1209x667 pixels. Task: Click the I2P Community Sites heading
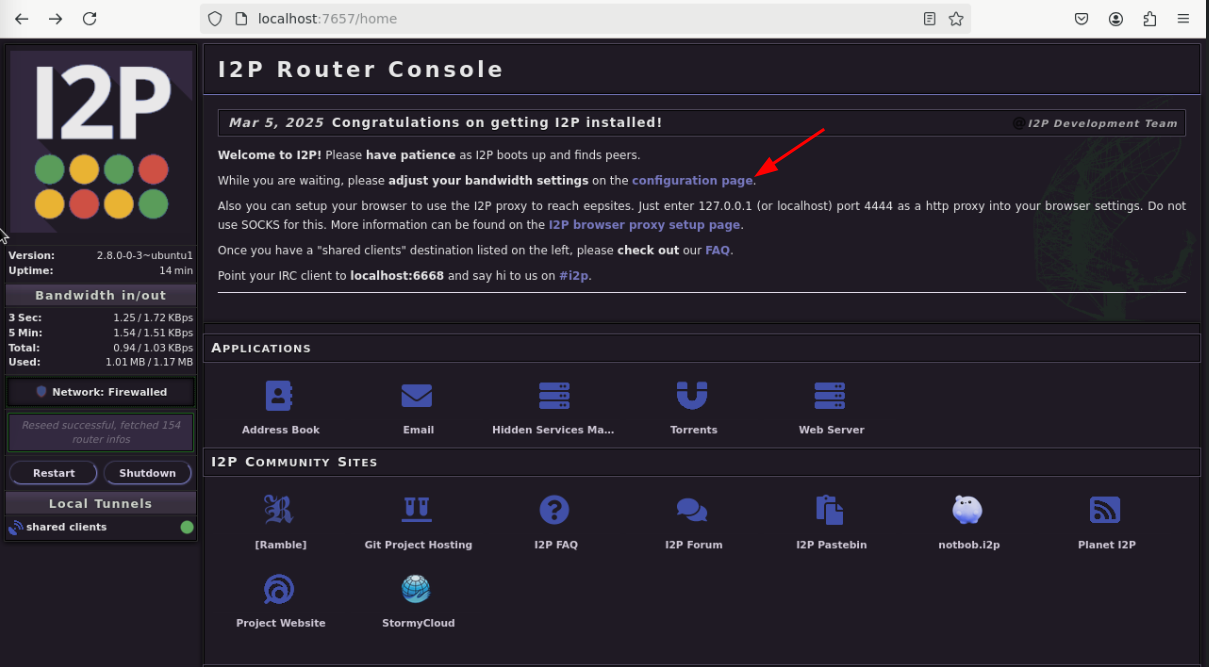click(294, 462)
